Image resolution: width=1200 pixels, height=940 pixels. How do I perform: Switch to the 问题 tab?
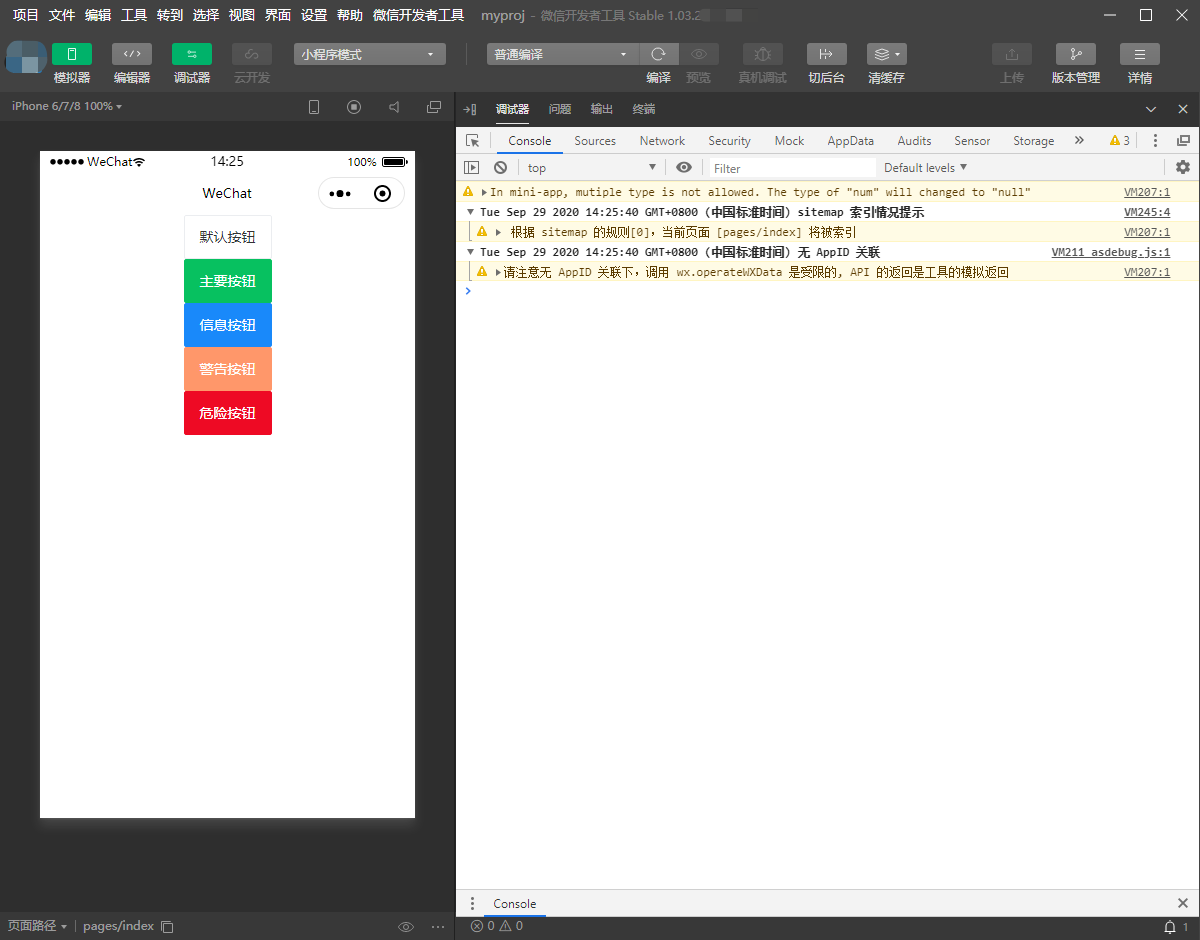[560, 109]
